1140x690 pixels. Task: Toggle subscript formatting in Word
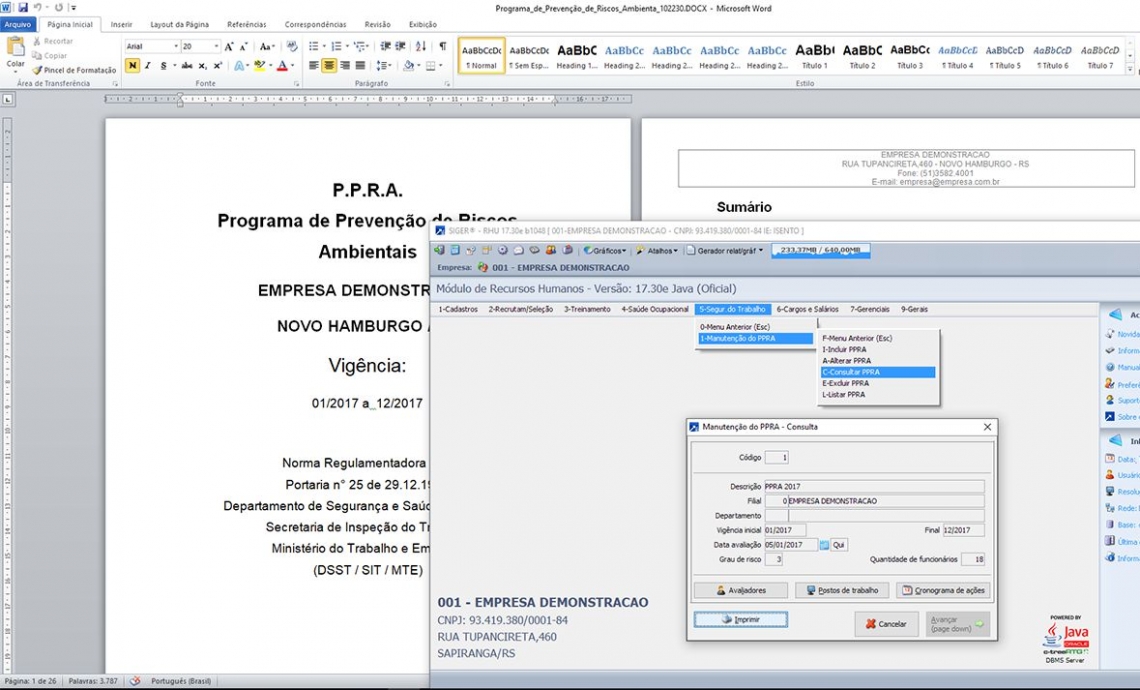[203, 65]
